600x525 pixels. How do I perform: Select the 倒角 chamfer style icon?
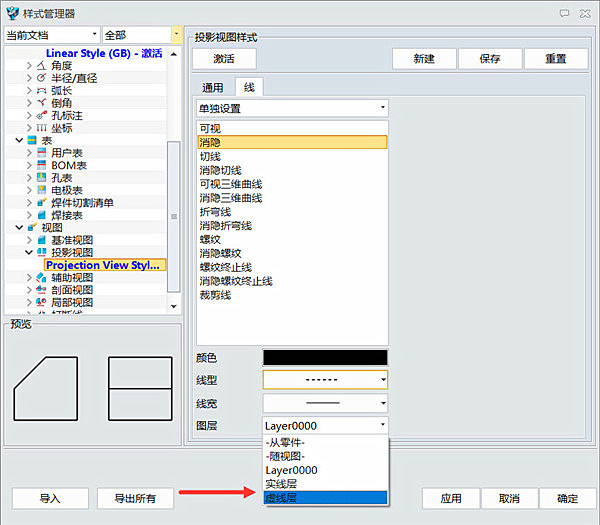41,103
